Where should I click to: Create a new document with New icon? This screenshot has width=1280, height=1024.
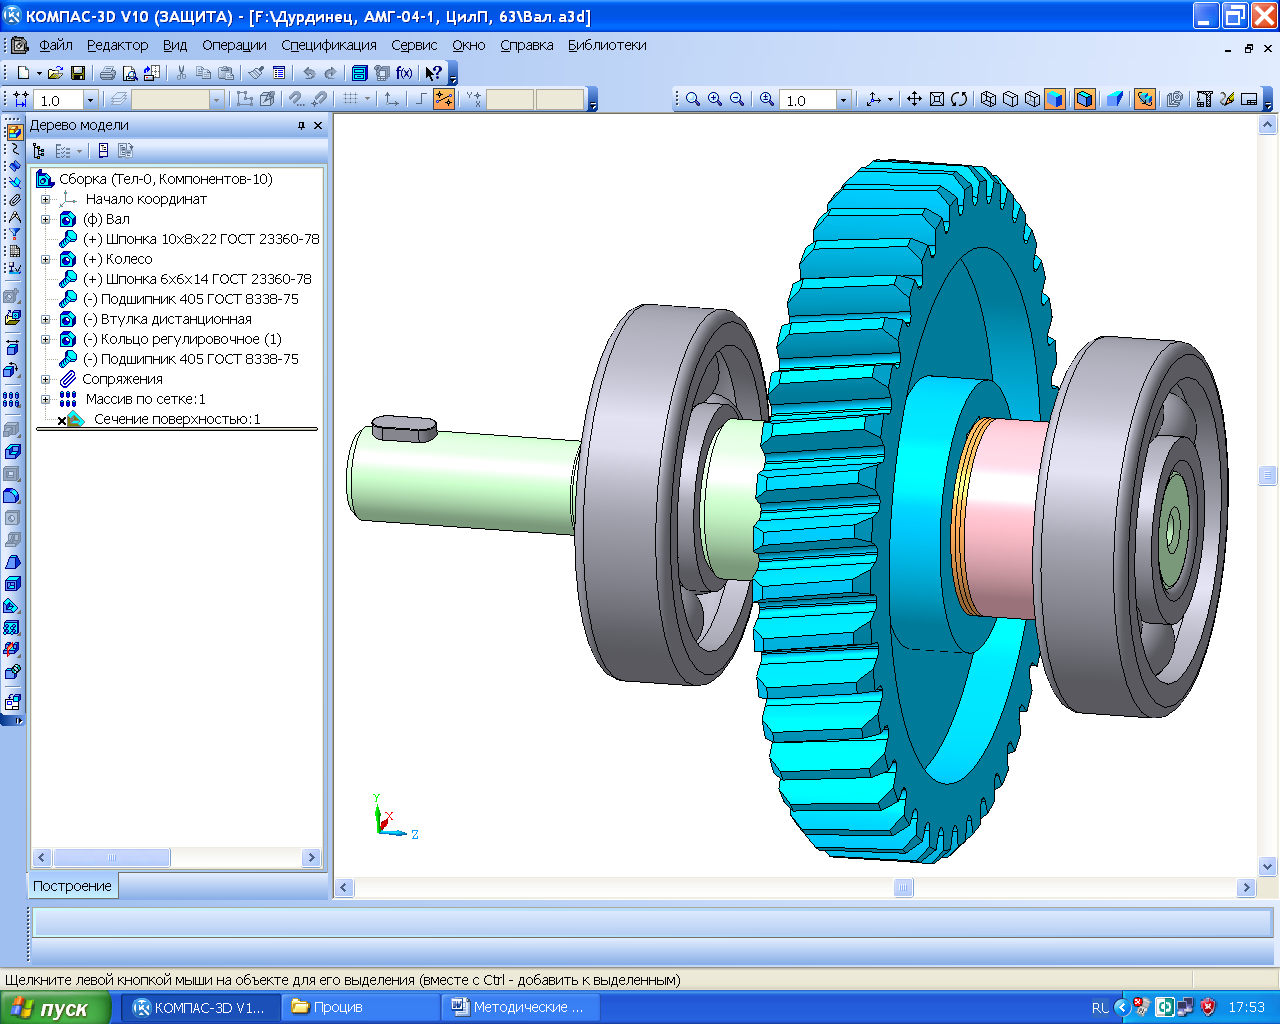coord(23,73)
